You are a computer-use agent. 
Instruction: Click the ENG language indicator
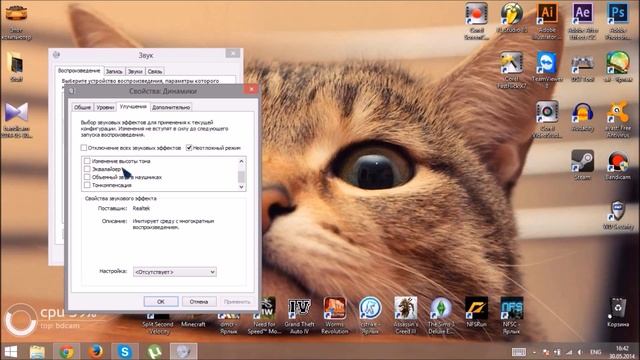point(596,352)
